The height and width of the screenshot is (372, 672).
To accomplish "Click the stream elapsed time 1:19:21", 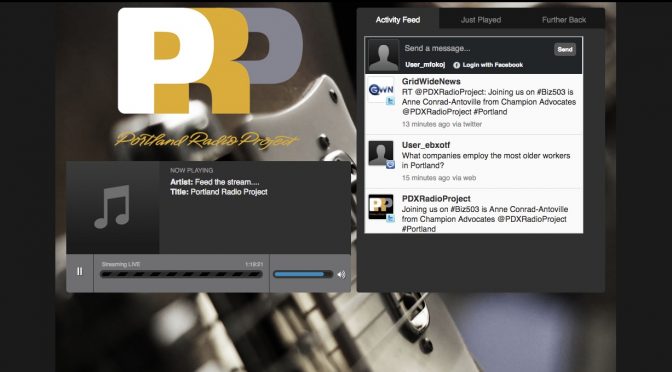I will click(x=254, y=264).
